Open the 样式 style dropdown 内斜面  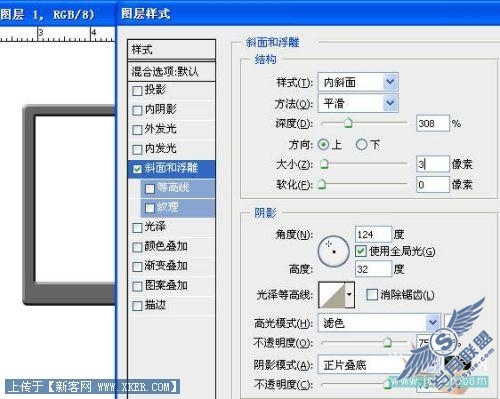point(358,82)
